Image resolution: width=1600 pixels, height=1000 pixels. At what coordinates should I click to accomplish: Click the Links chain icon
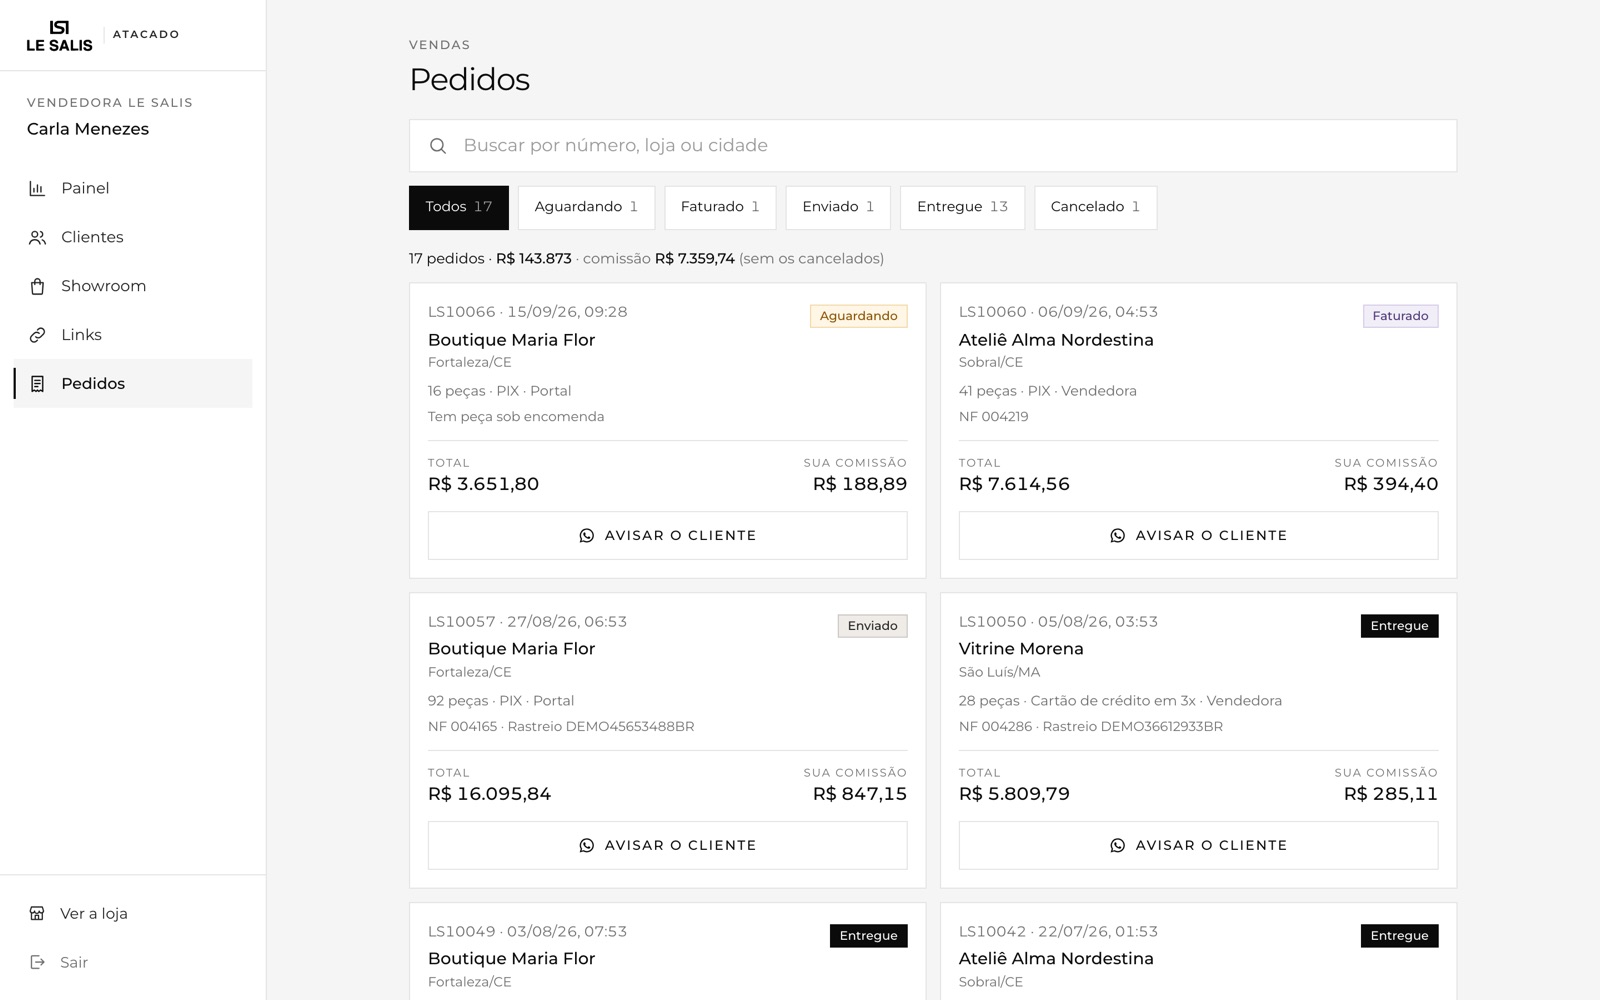coord(37,335)
